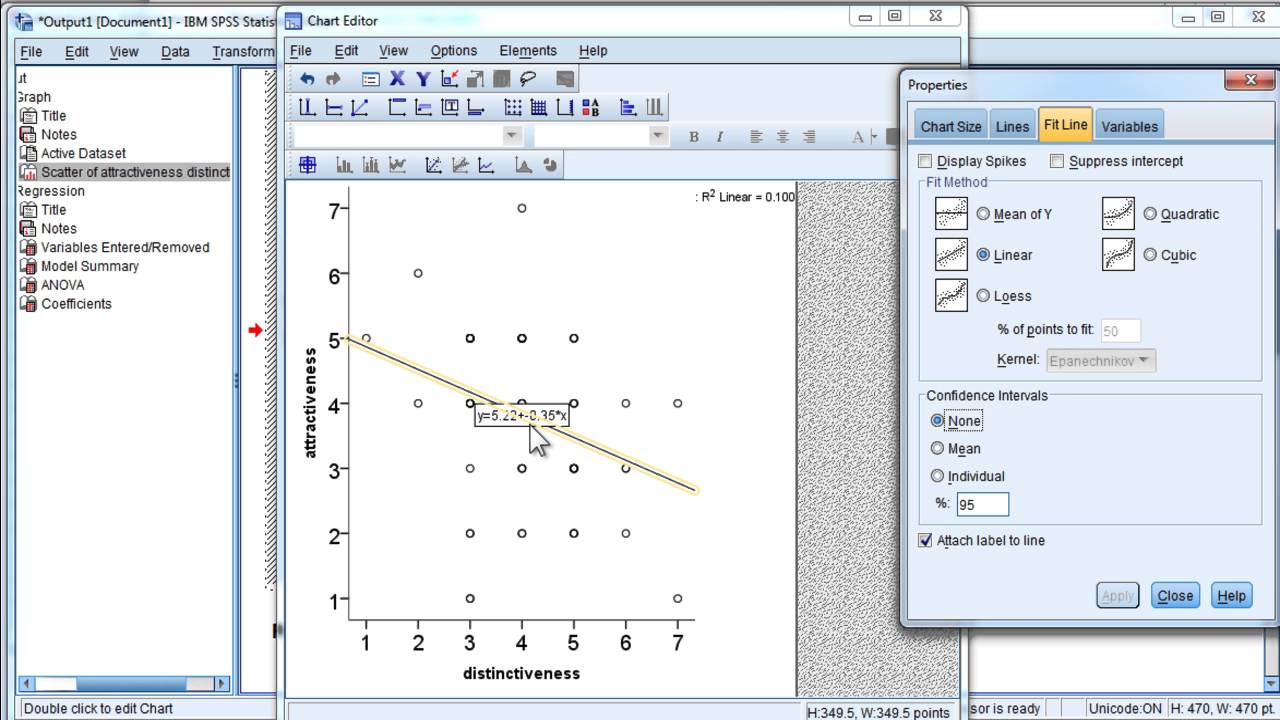The image size is (1280, 720).
Task: Select None for confidence intervals
Action: click(x=937, y=421)
